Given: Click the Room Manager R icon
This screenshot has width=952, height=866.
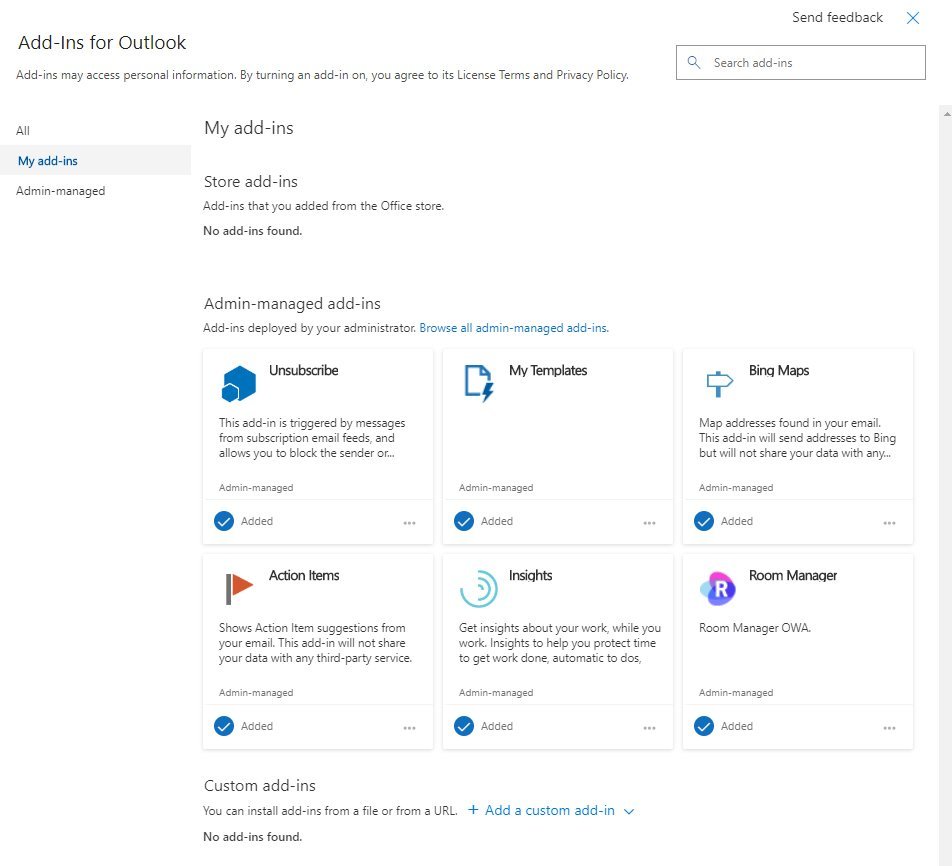Looking at the screenshot, I should pyautogui.click(x=718, y=588).
